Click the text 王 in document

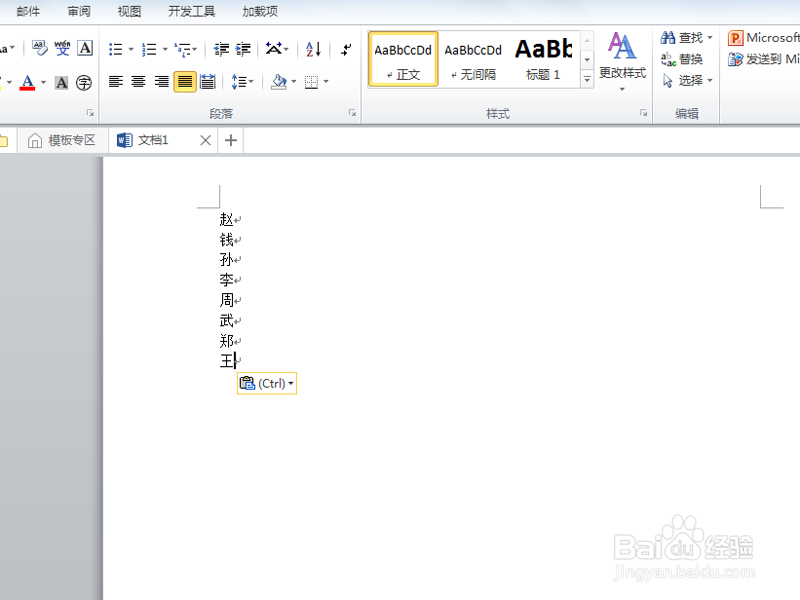click(226, 361)
